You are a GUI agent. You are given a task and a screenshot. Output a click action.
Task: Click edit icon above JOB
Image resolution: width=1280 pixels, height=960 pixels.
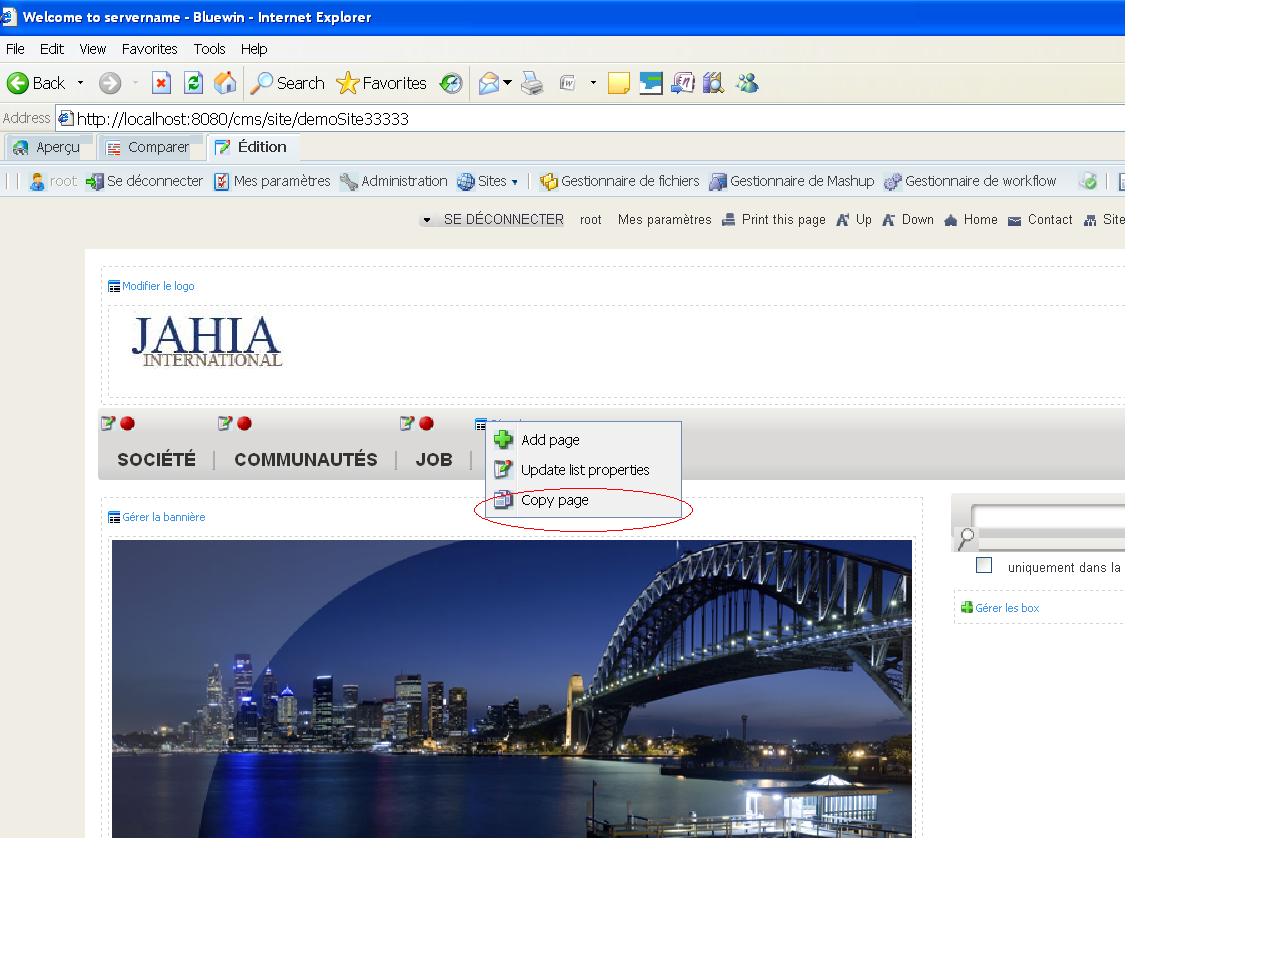click(x=407, y=423)
